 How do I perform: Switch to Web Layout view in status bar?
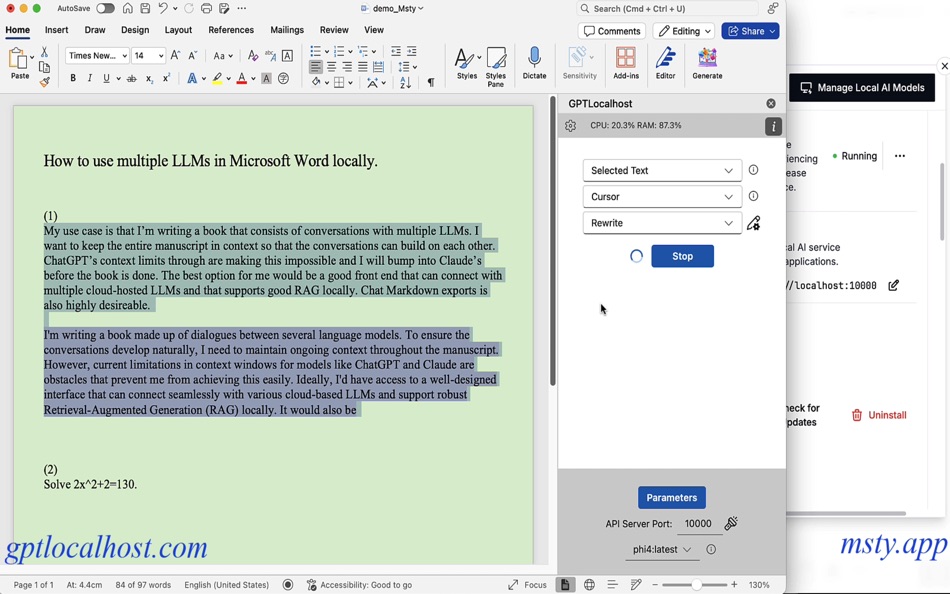click(589, 584)
